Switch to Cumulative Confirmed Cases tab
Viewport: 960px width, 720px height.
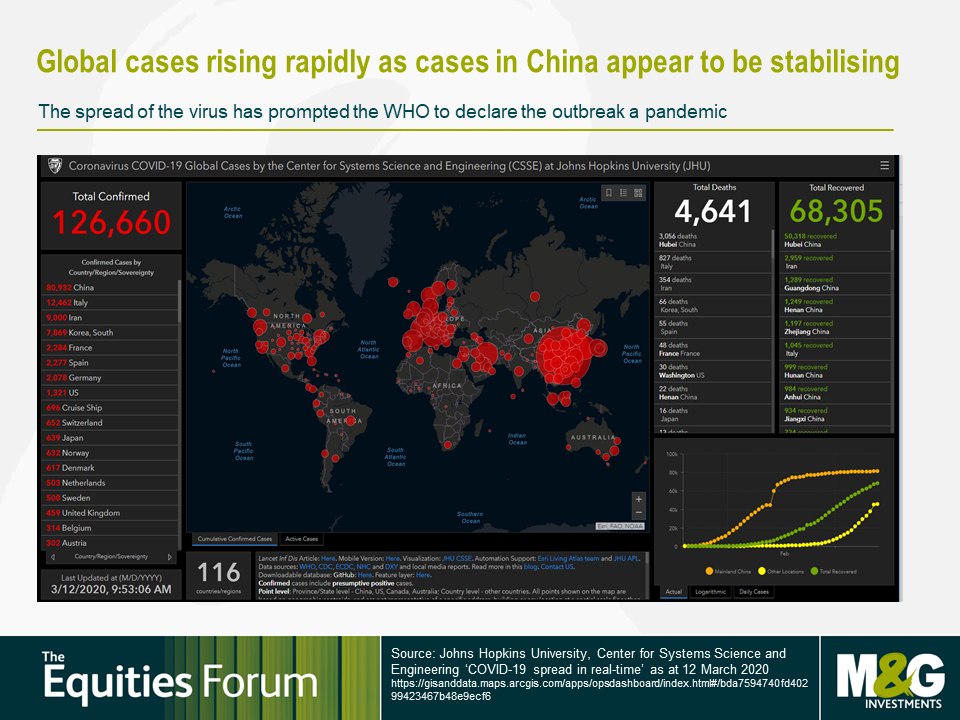tap(234, 539)
